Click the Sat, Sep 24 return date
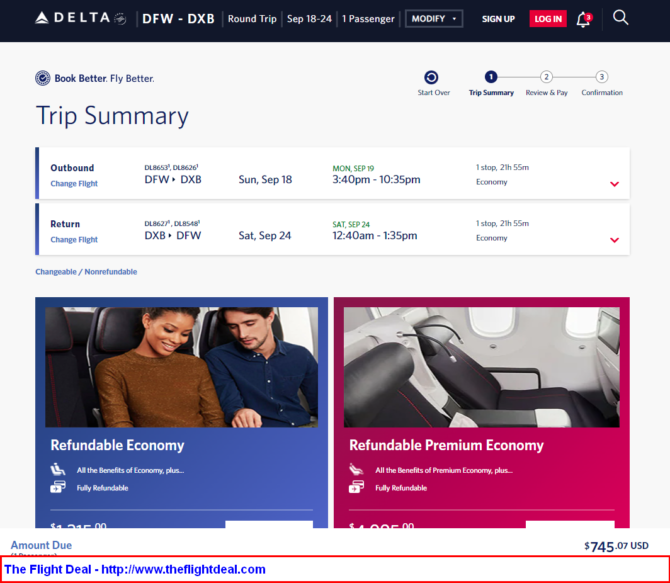Viewport: 670px width, 583px height. (x=265, y=236)
